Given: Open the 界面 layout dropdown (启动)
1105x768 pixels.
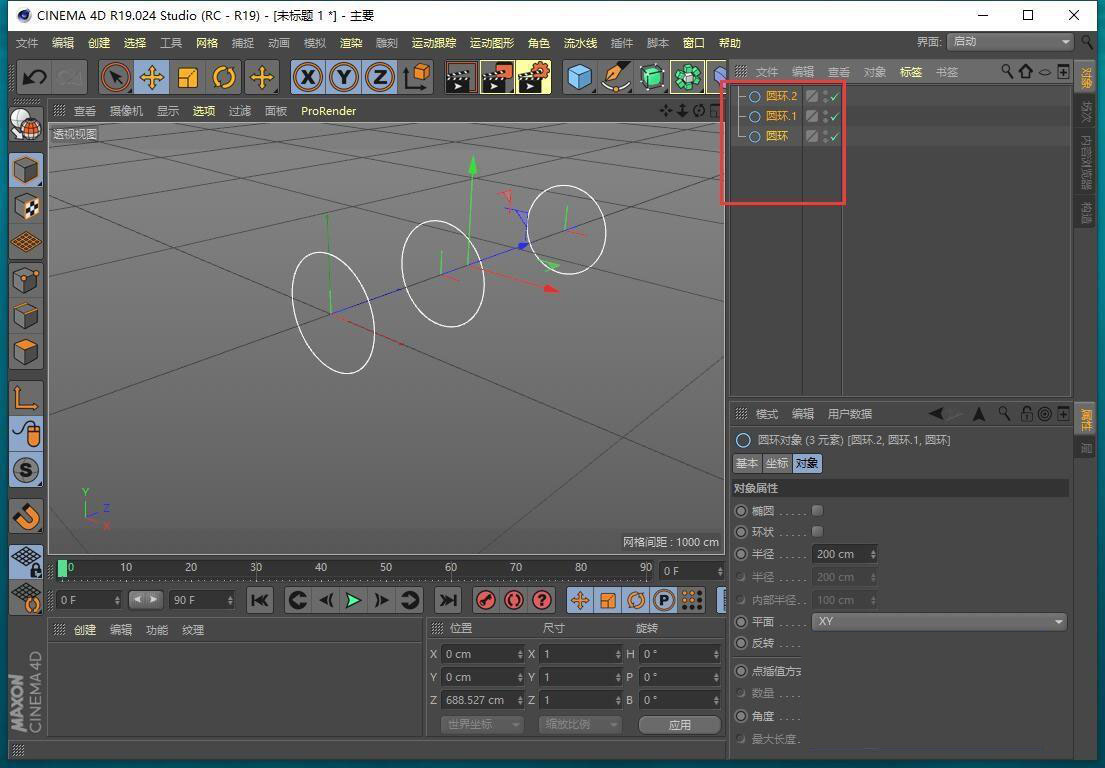Looking at the screenshot, I should tap(1010, 42).
